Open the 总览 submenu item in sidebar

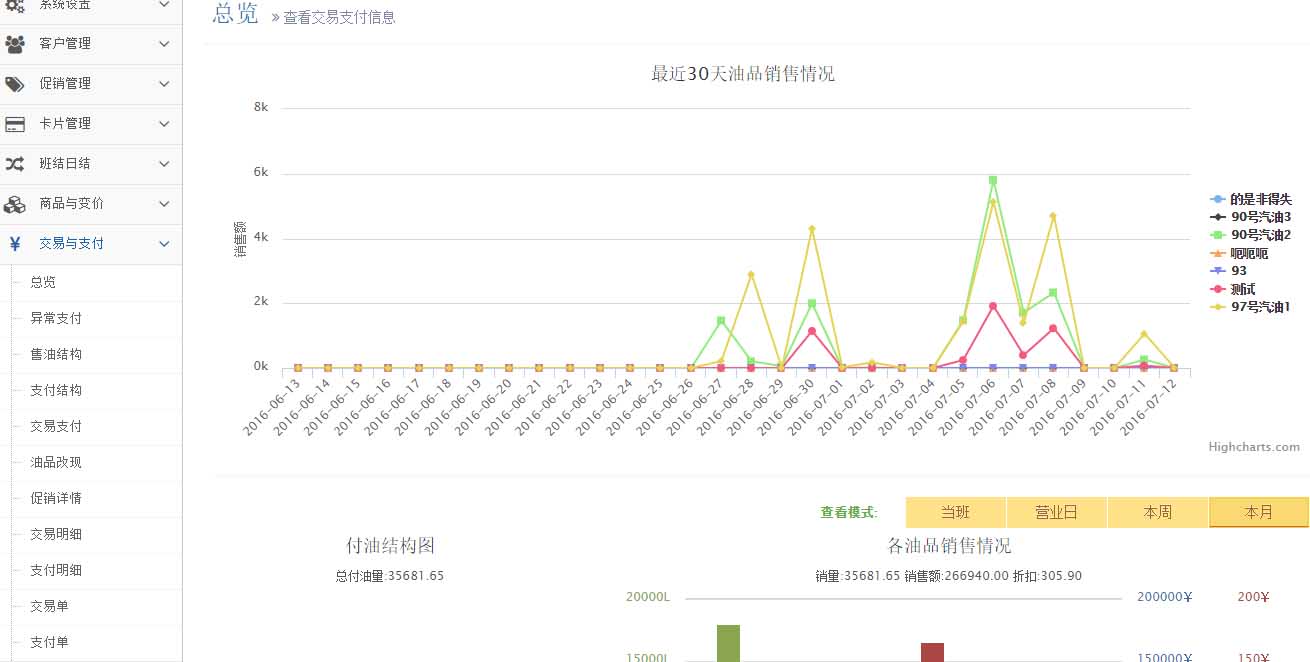pos(43,283)
